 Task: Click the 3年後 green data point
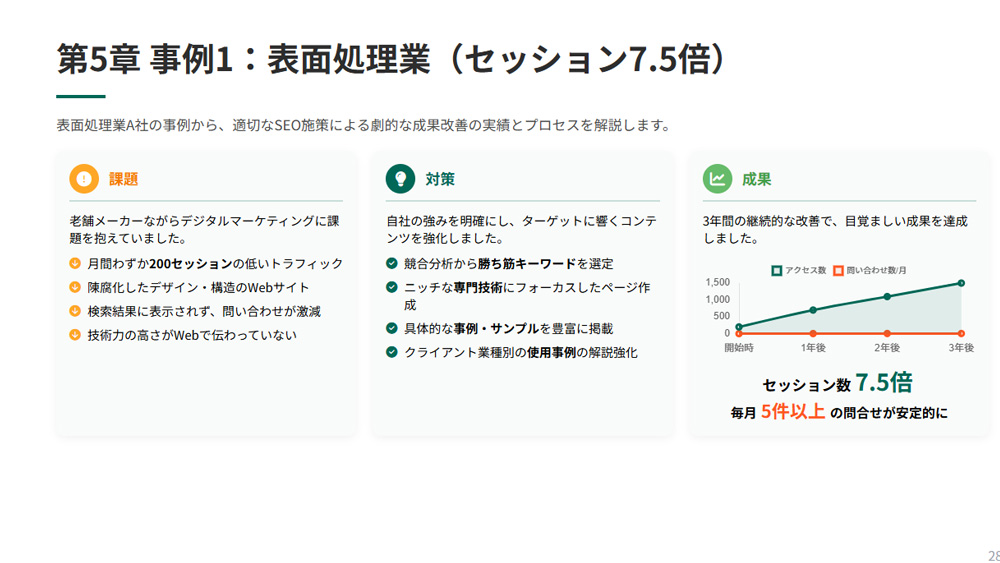961,283
